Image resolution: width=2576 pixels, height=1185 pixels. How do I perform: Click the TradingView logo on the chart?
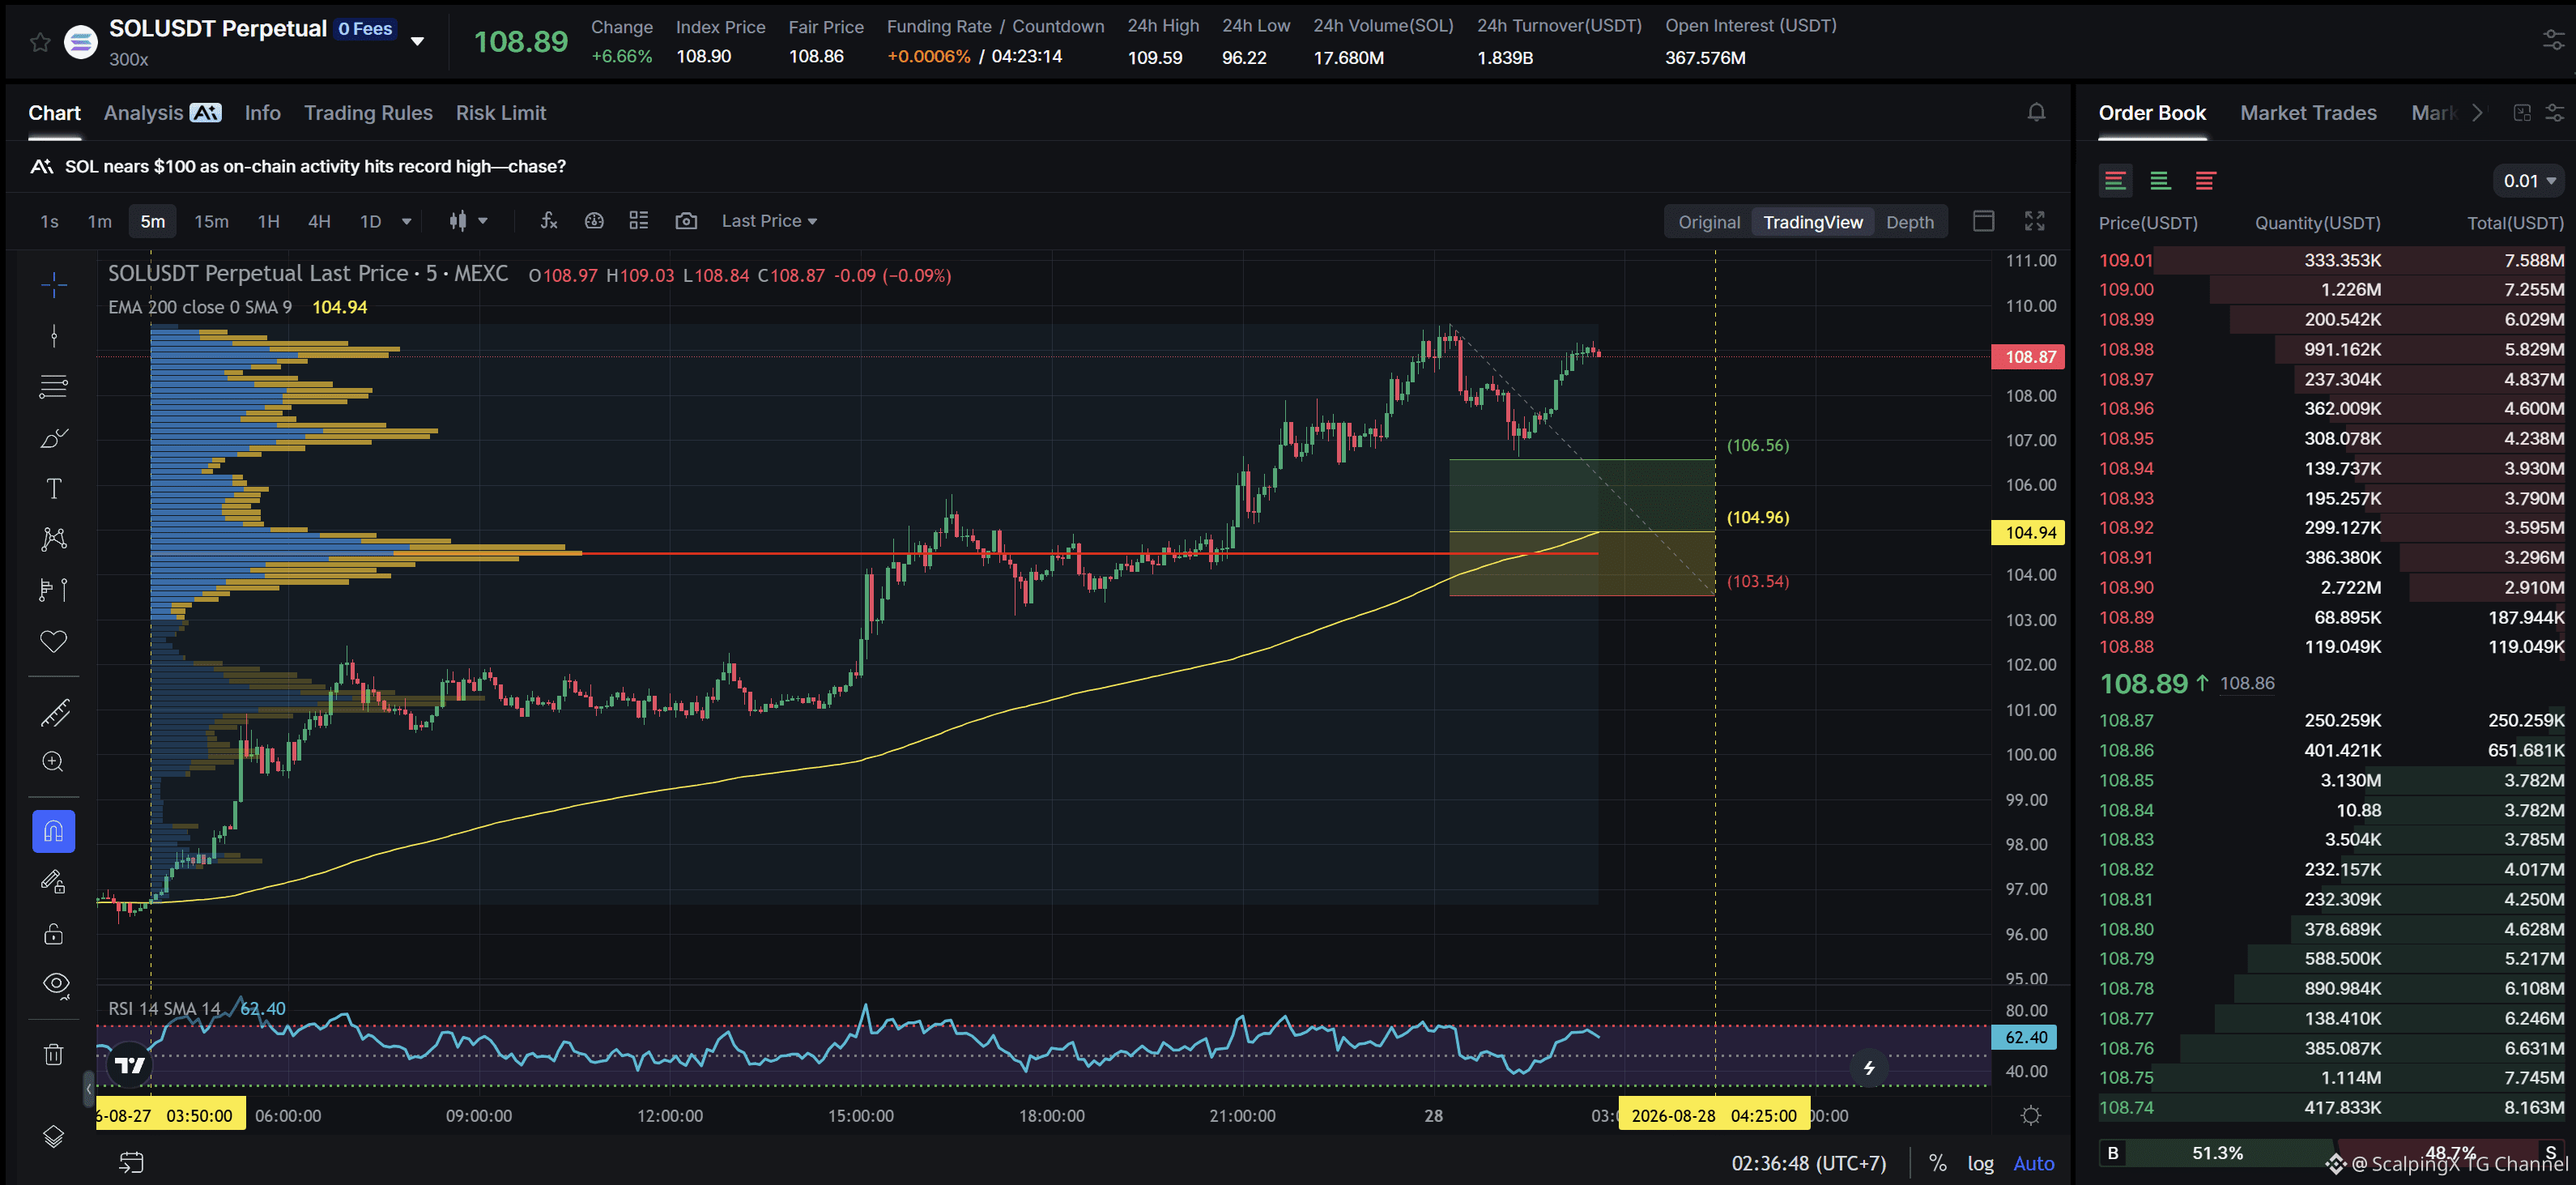pyautogui.click(x=130, y=1065)
